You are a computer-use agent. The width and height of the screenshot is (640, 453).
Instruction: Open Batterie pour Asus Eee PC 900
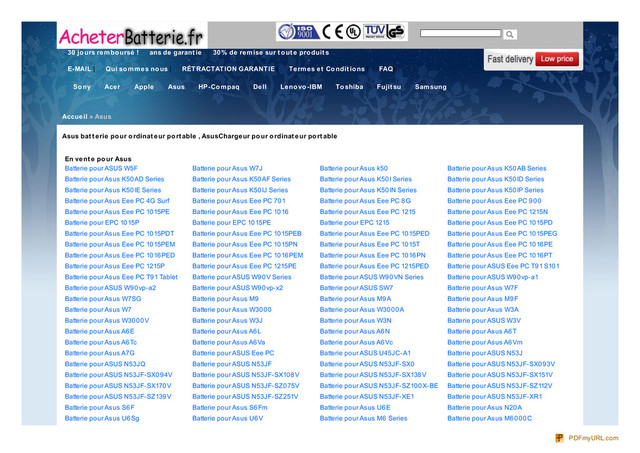click(x=494, y=201)
